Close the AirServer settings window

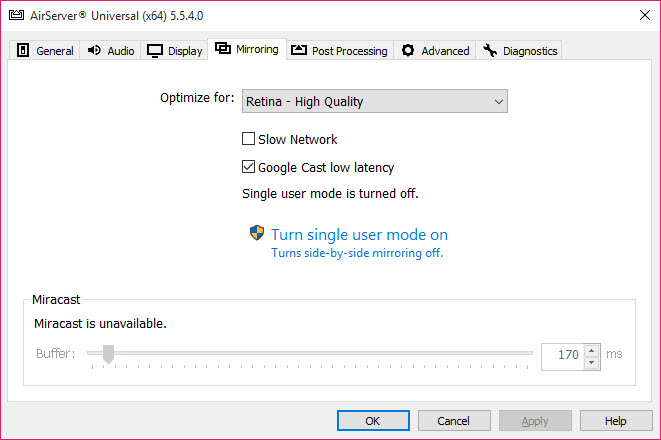645,16
